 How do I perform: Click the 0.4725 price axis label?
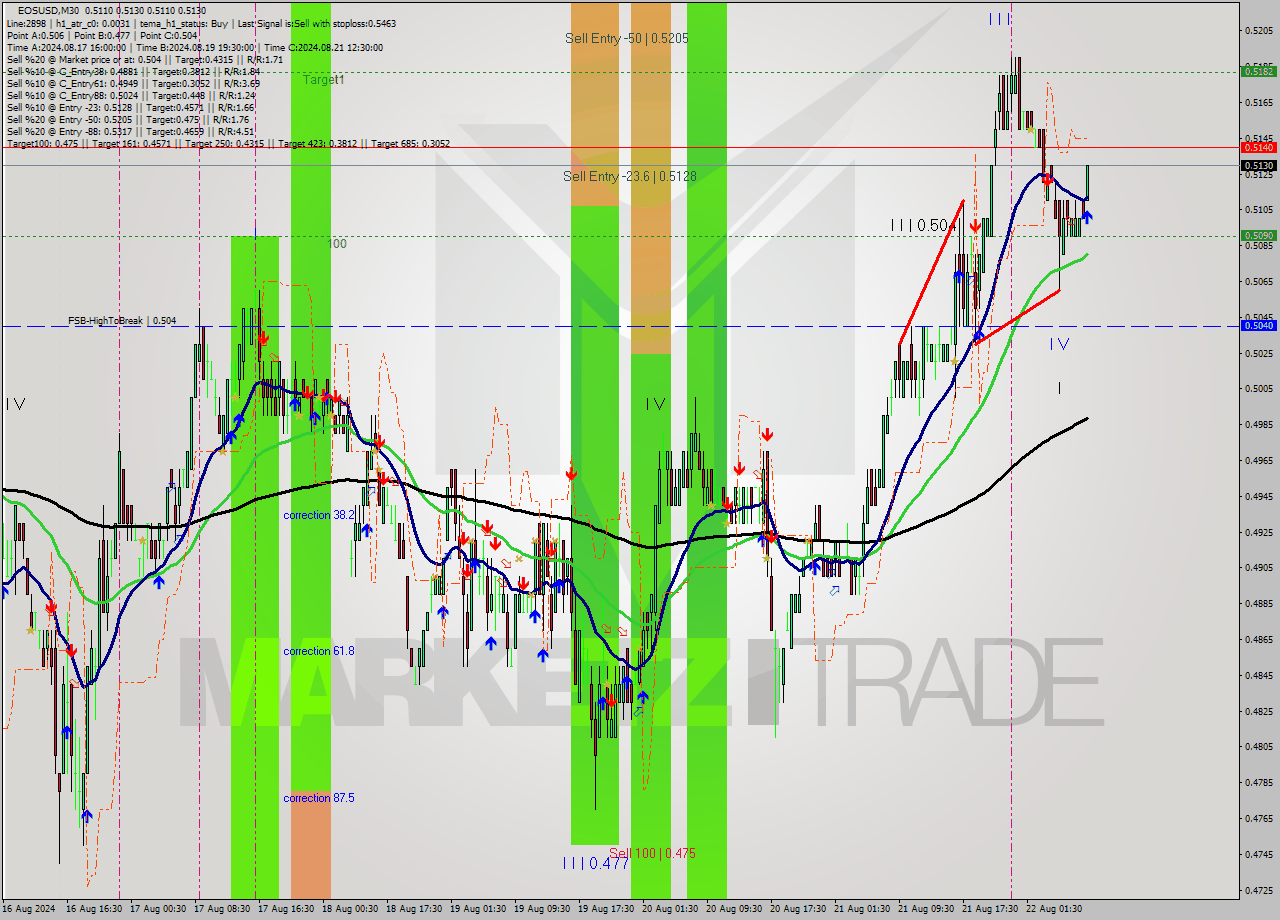pyautogui.click(x=1259, y=890)
